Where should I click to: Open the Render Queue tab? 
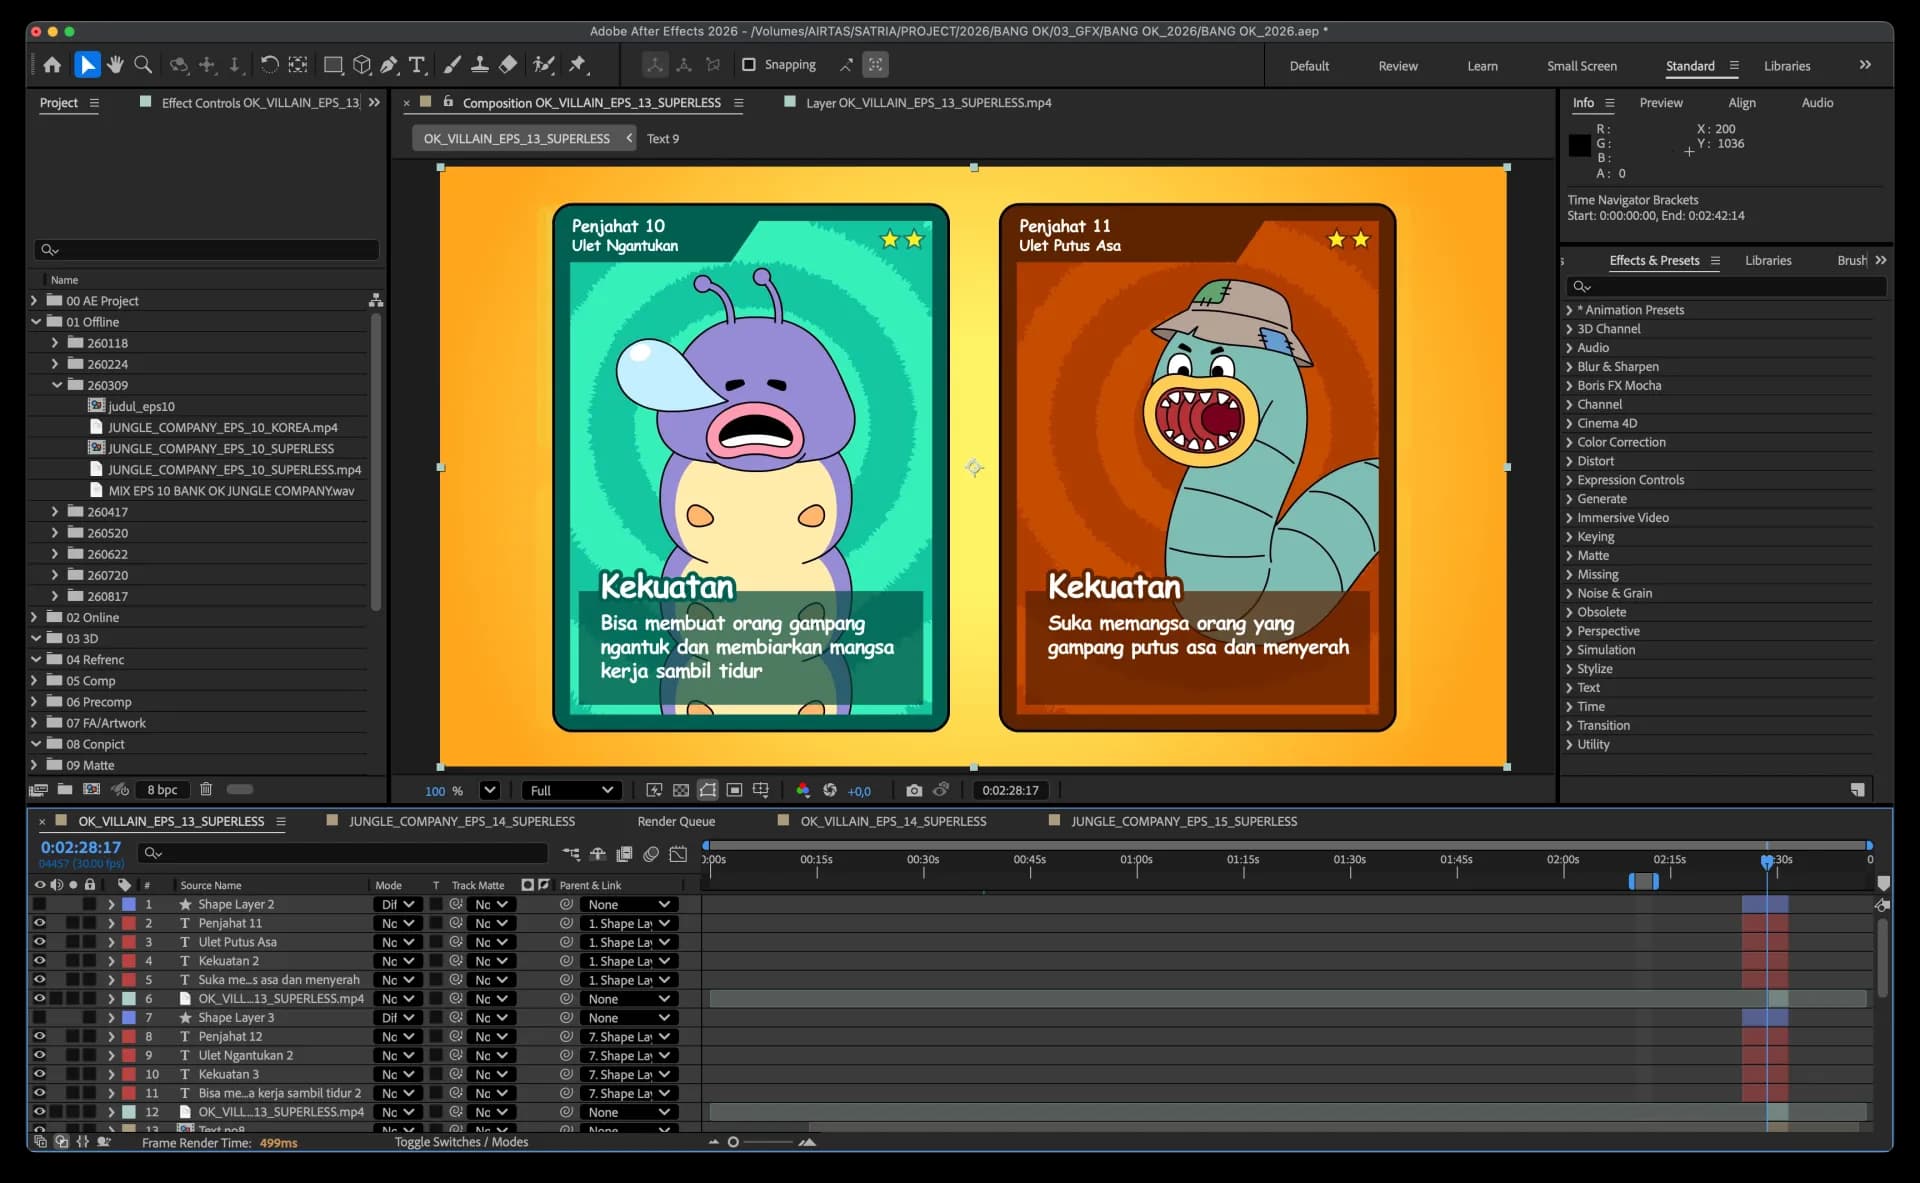pyautogui.click(x=676, y=821)
